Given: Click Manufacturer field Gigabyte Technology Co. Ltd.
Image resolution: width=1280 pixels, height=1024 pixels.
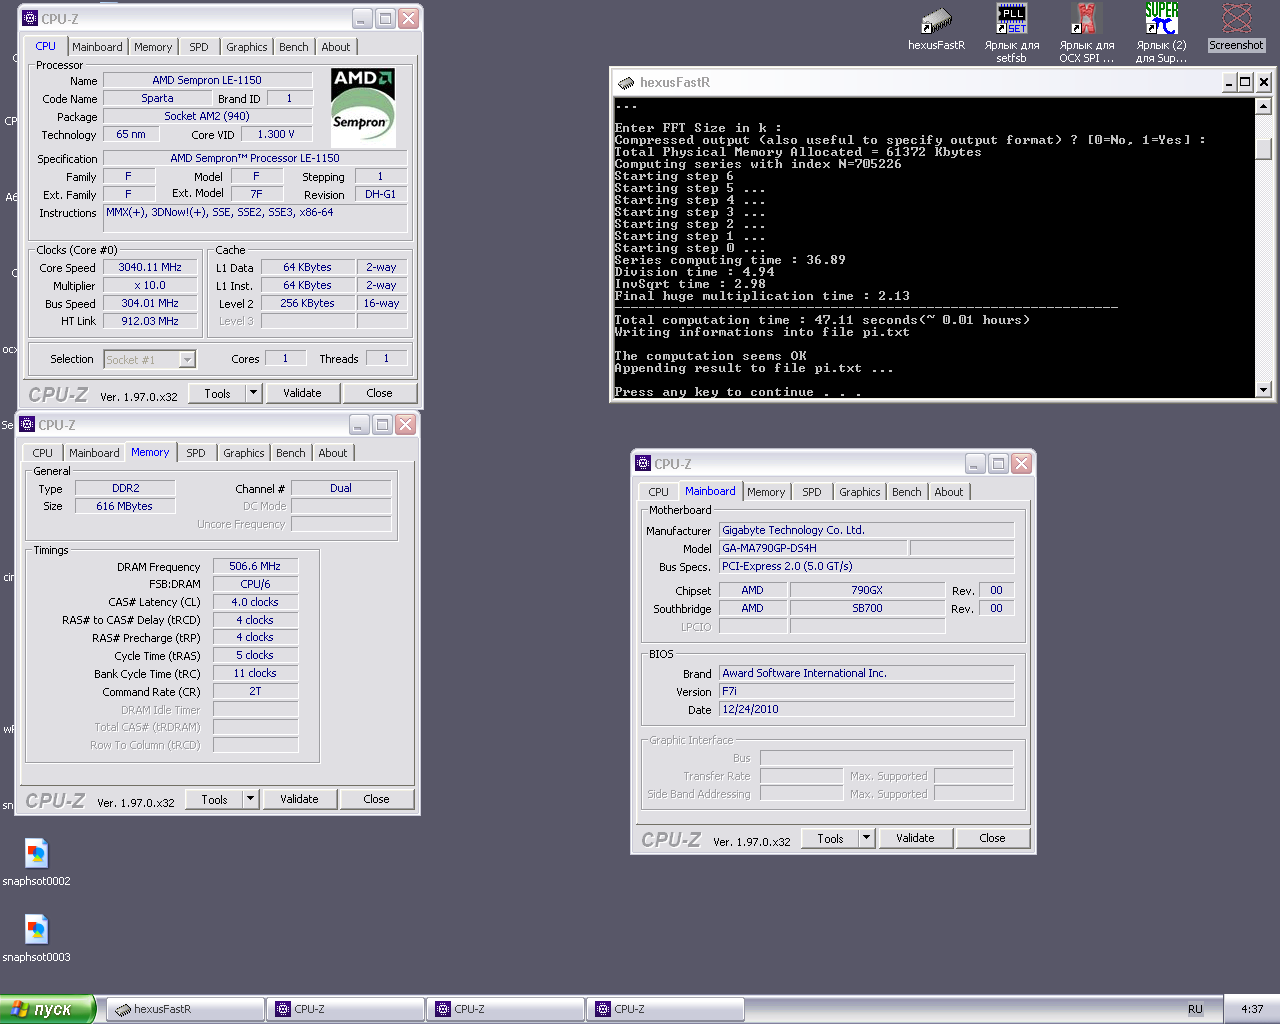Looking at the screenshot, I should point(866,530).
